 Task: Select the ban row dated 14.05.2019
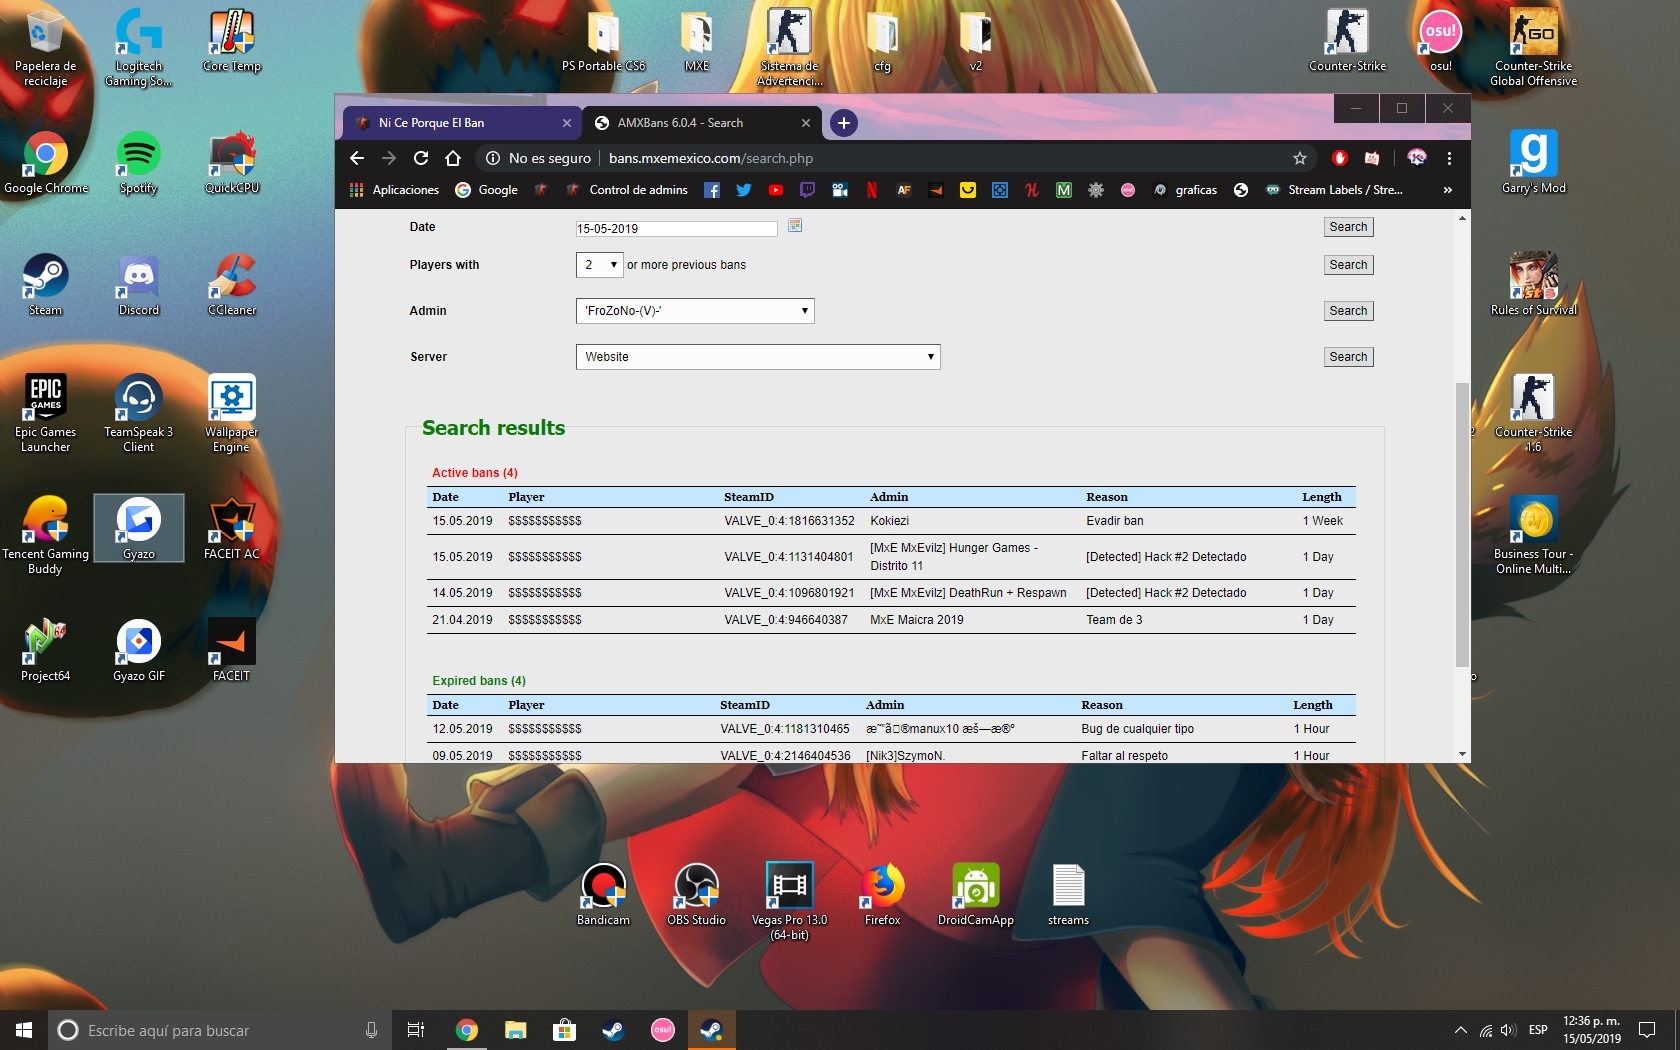(891, 593)
